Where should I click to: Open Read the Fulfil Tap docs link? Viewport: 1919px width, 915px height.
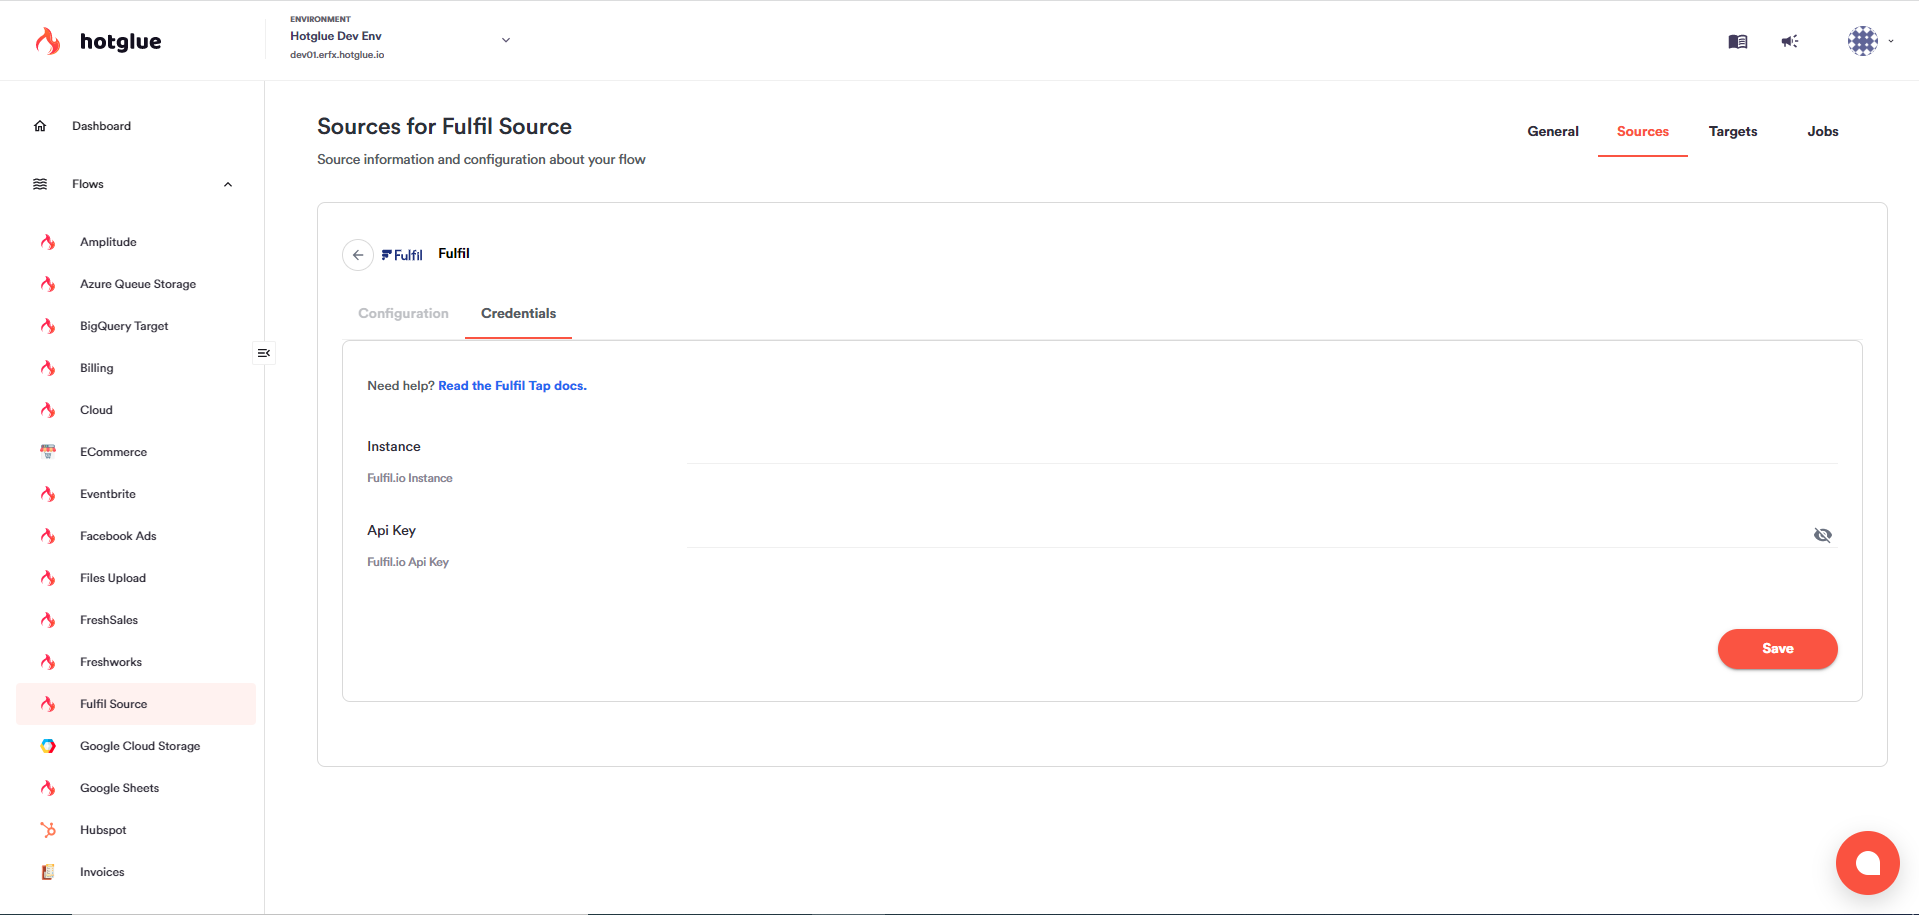coord(512,386)
